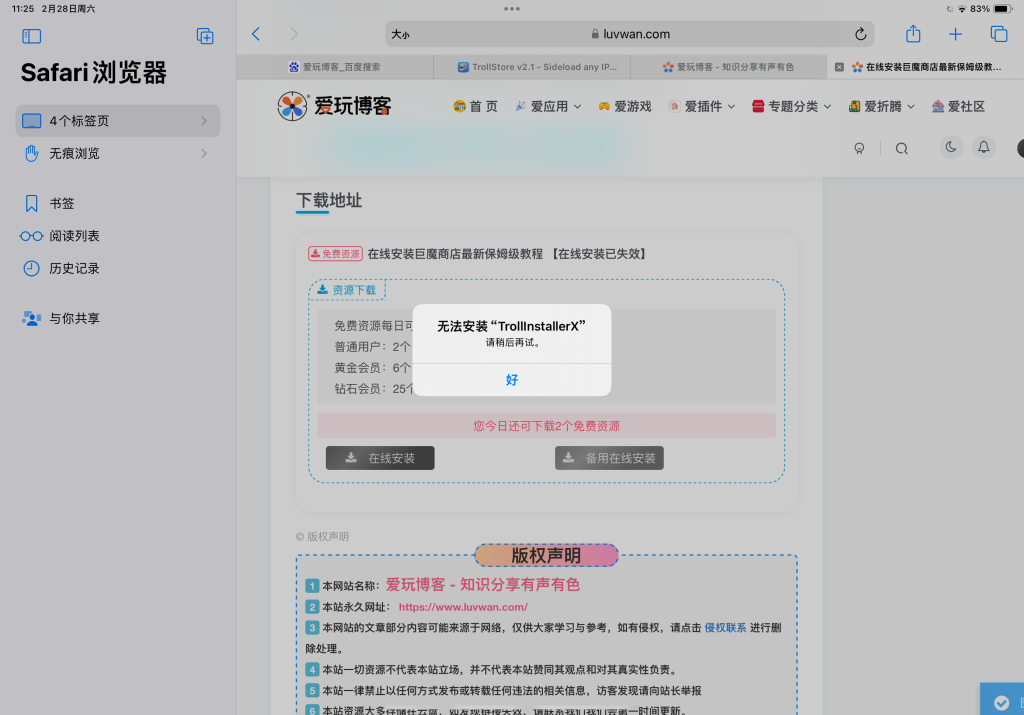The image size is (1024, 715).
Task: Click the comment bubble icon near search
Action: [860, 147]
